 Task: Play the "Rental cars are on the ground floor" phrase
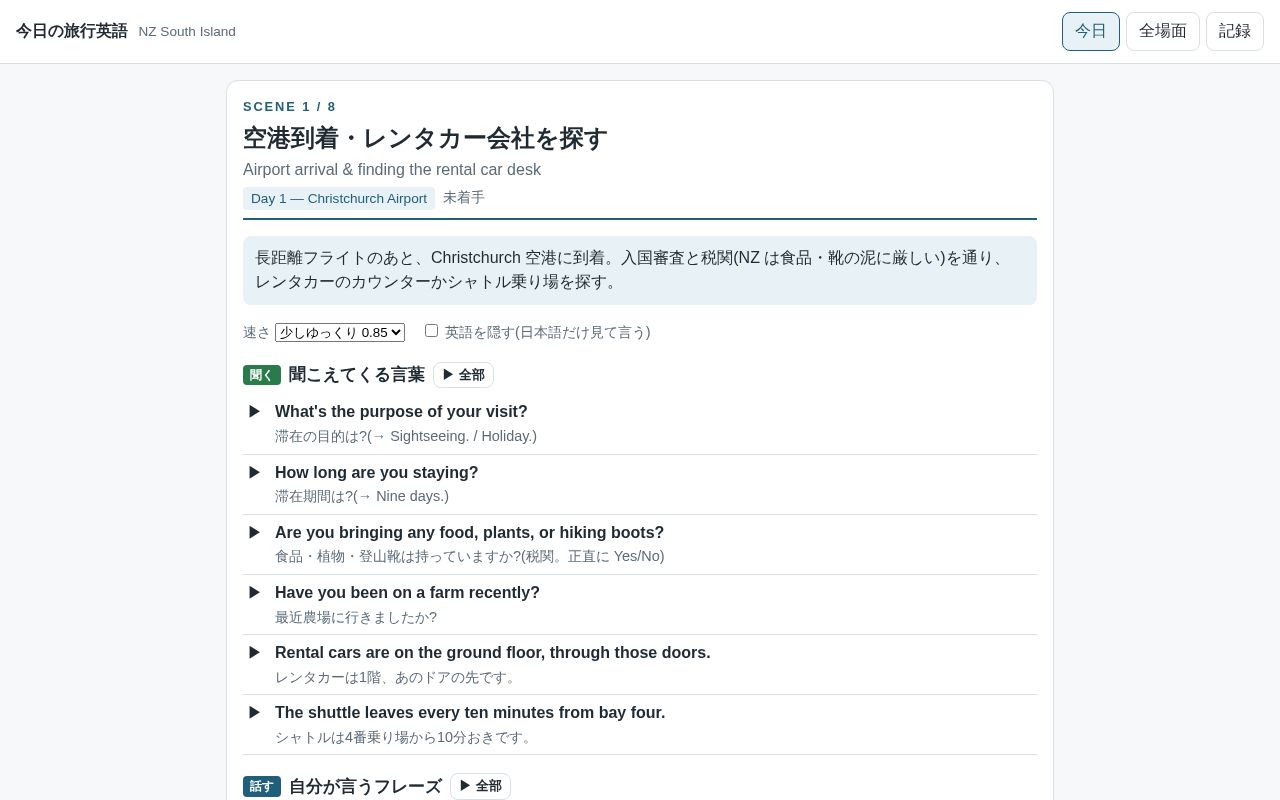click(x=255, y=652)
